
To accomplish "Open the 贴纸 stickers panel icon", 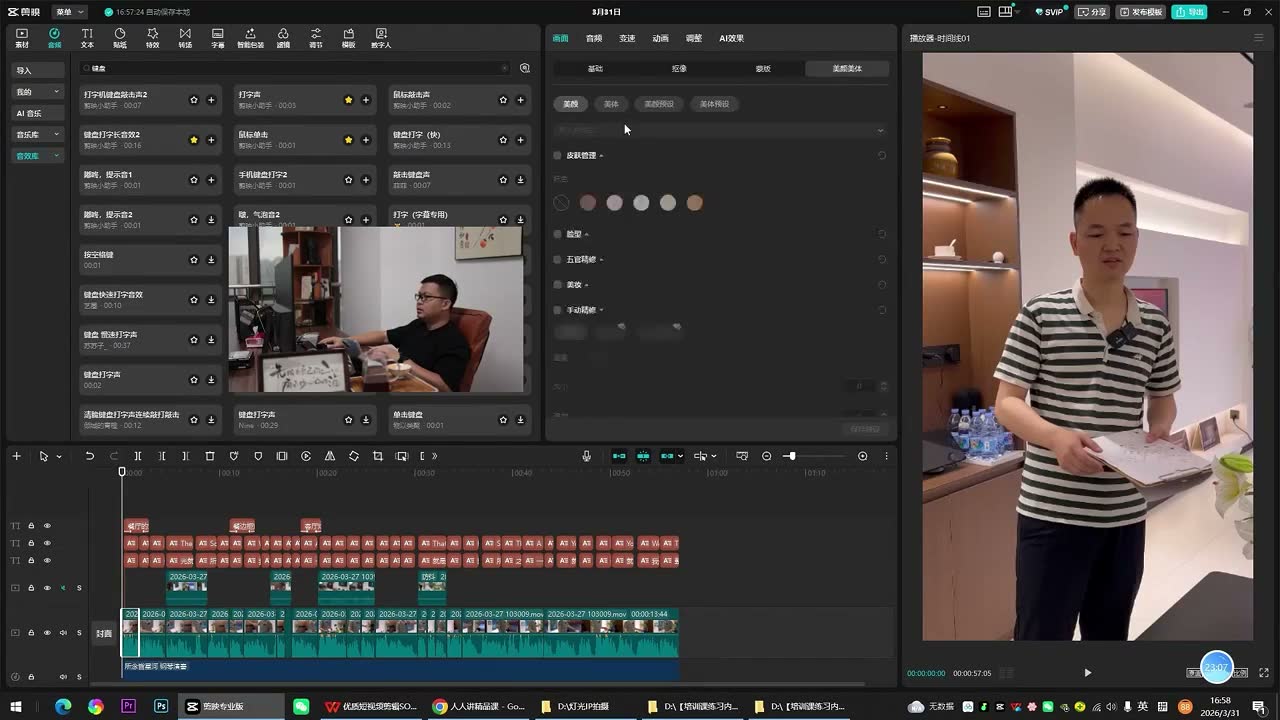I will (120, 38).
